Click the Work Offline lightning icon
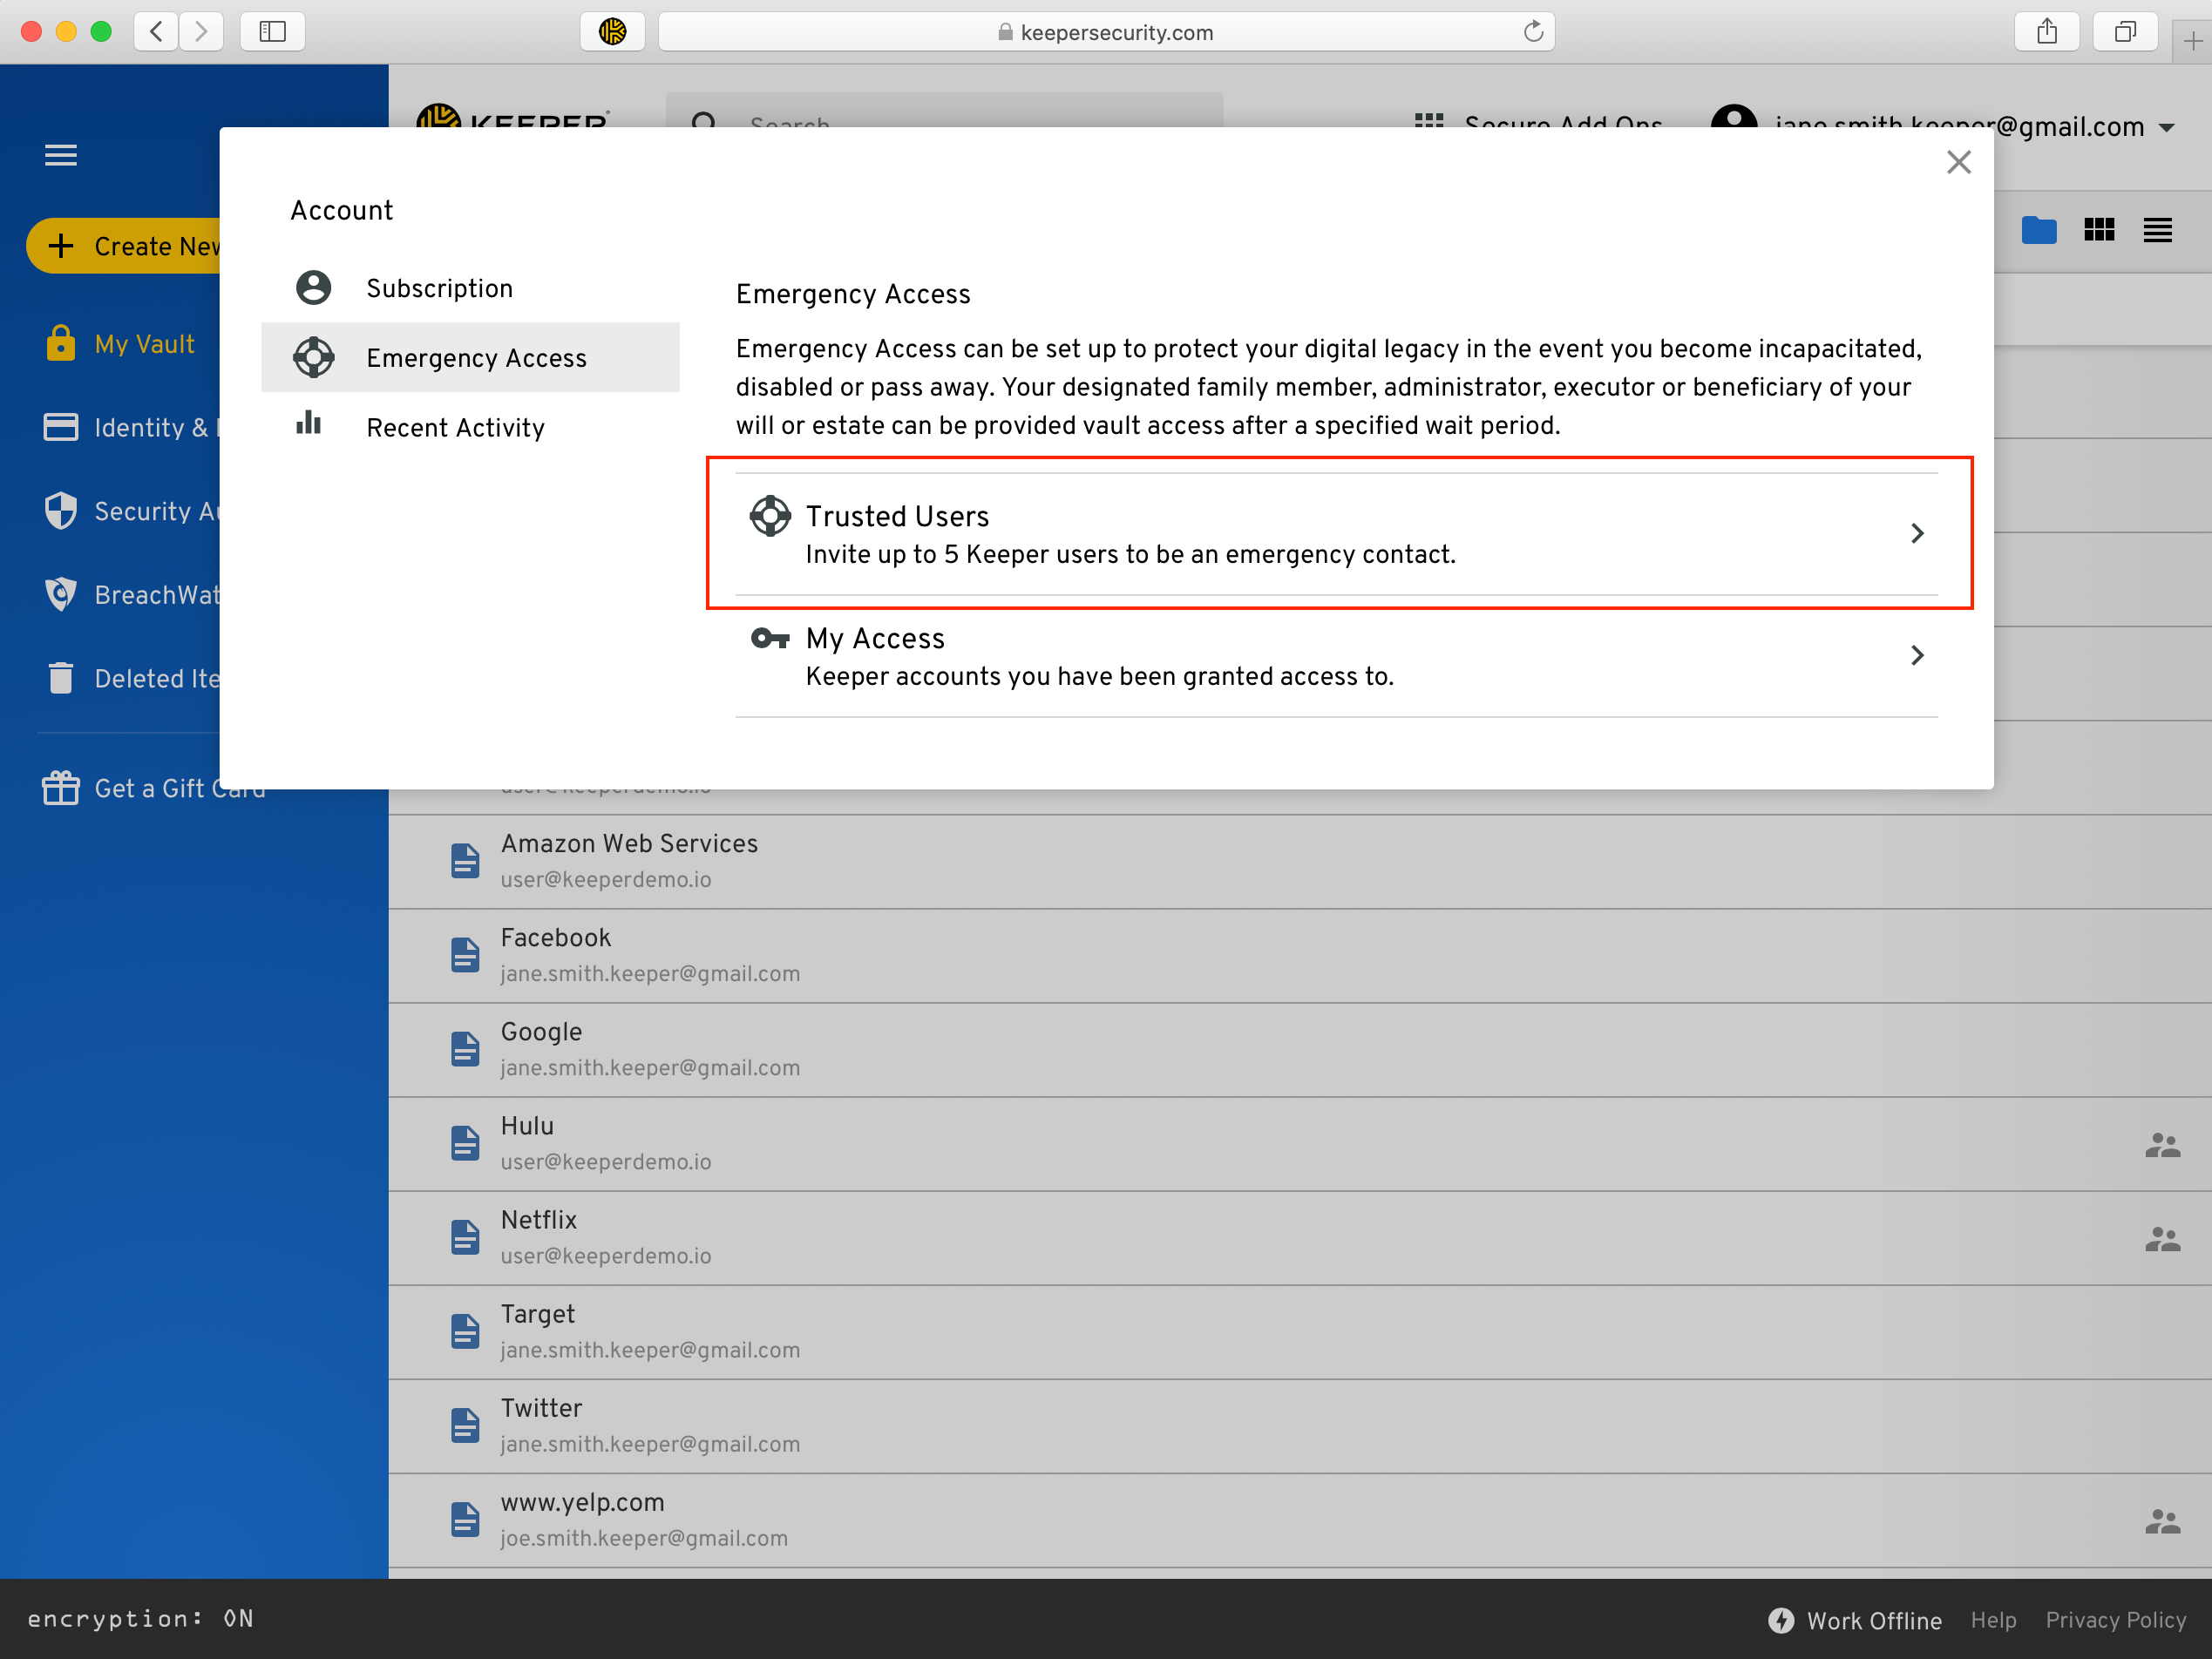 (x=1781, y=1620)
